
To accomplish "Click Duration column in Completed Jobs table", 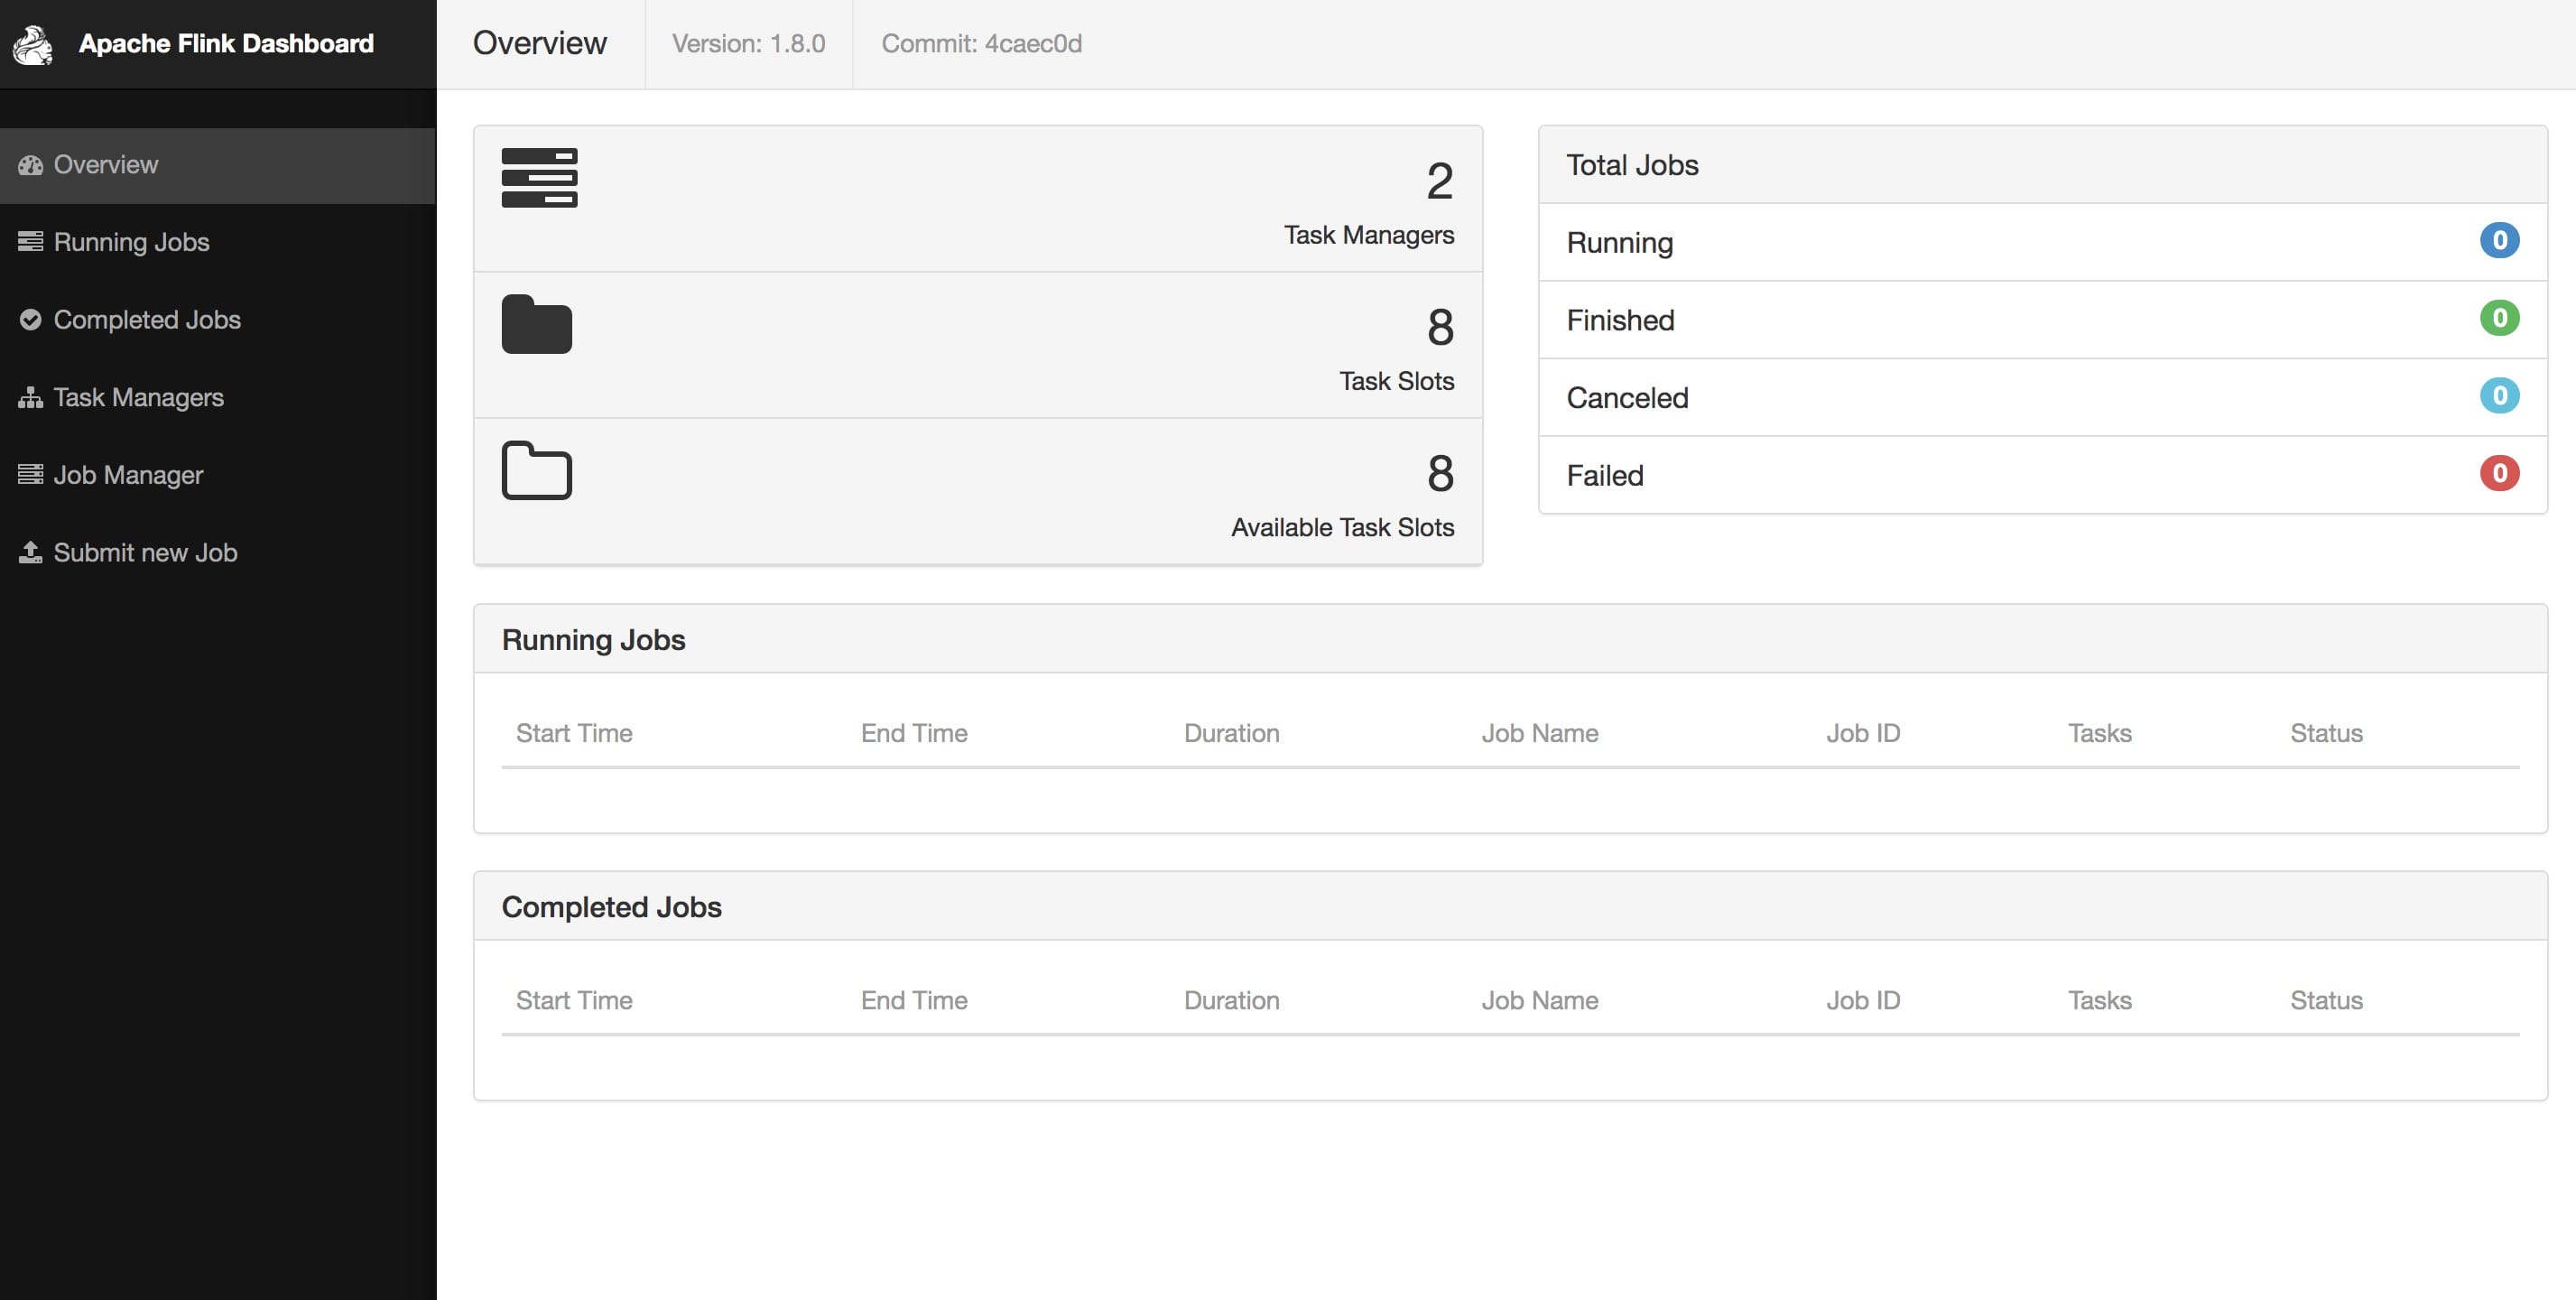I will click(x=1231, y=1001).
